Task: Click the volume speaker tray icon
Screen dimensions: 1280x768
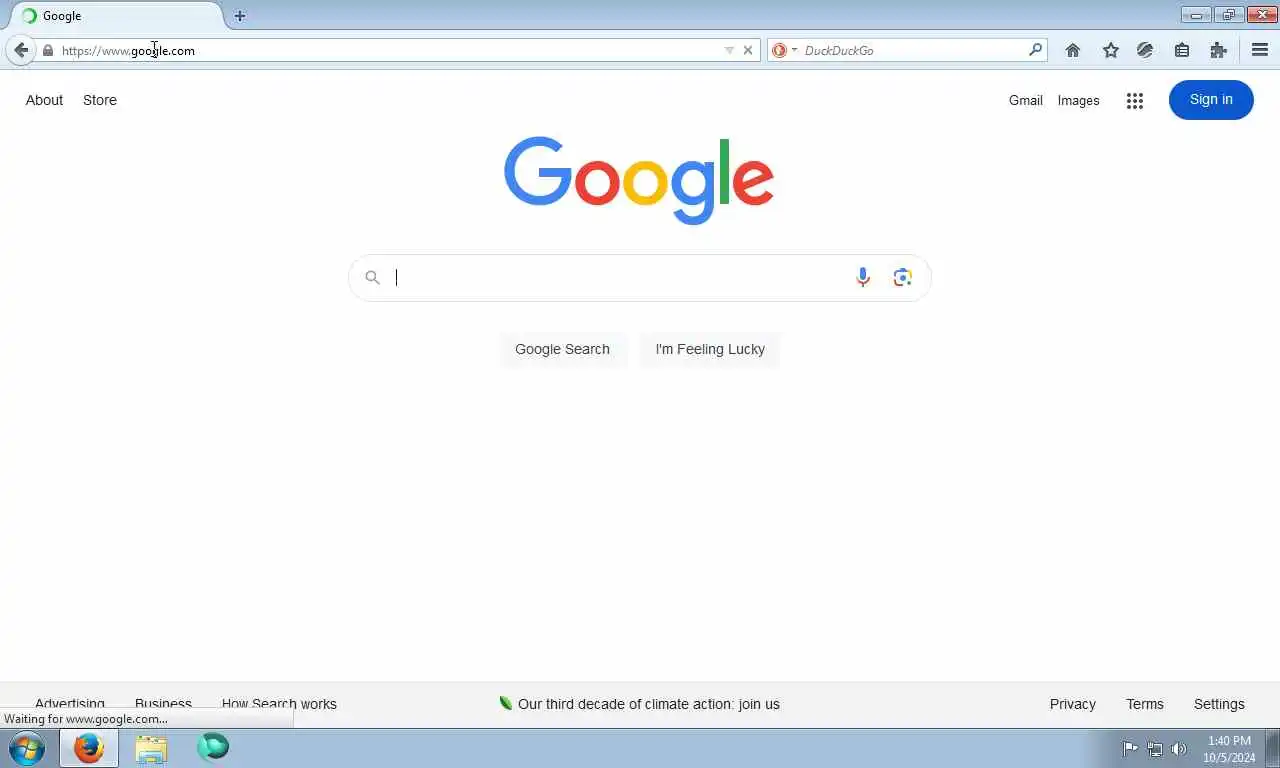Action: pos(1179,749)
